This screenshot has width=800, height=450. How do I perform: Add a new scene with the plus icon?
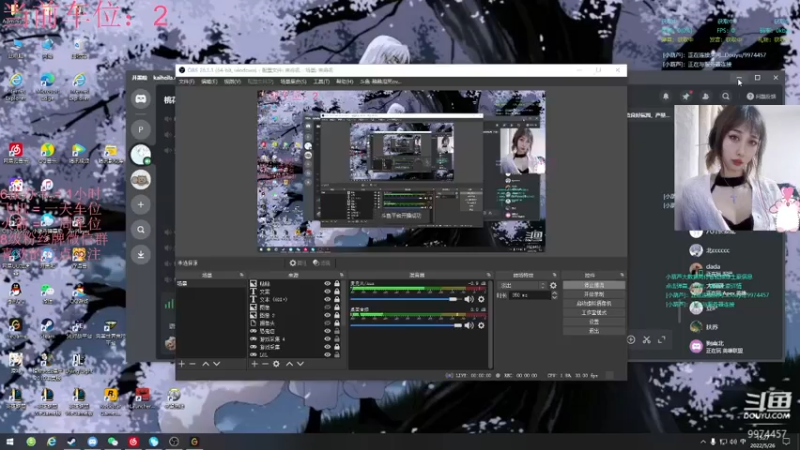182,364
